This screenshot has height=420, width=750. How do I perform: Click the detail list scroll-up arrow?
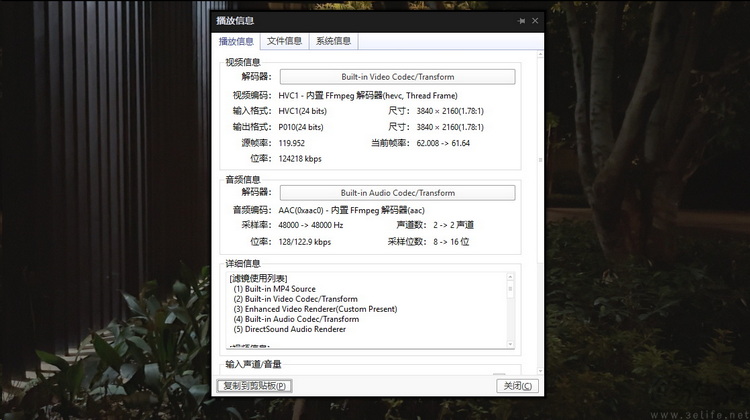click(510, 277)
